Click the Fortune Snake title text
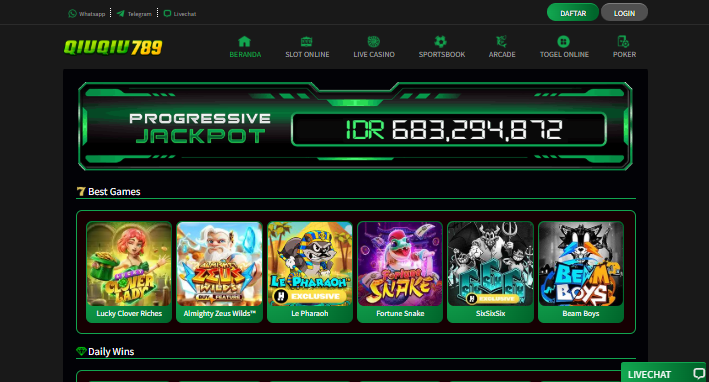 click(400, 313)
